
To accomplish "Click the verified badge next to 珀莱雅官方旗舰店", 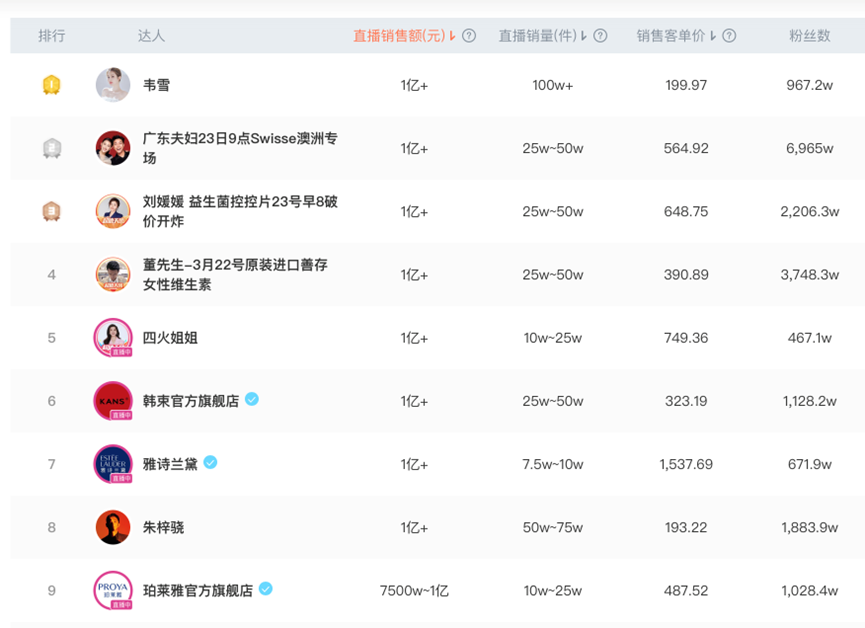I will [x=265, y=588].
